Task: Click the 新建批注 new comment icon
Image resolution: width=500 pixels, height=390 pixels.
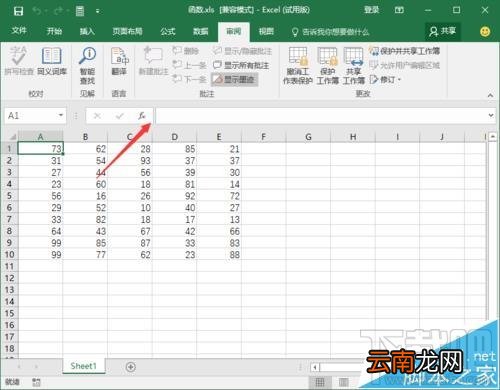Action: [153, 61]
